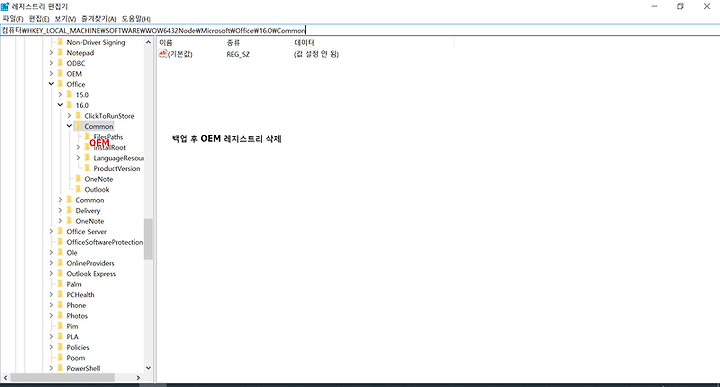This screenshot has width=720, height=387.
Task: Collapse the Office key
Action: tap(51, 84)
